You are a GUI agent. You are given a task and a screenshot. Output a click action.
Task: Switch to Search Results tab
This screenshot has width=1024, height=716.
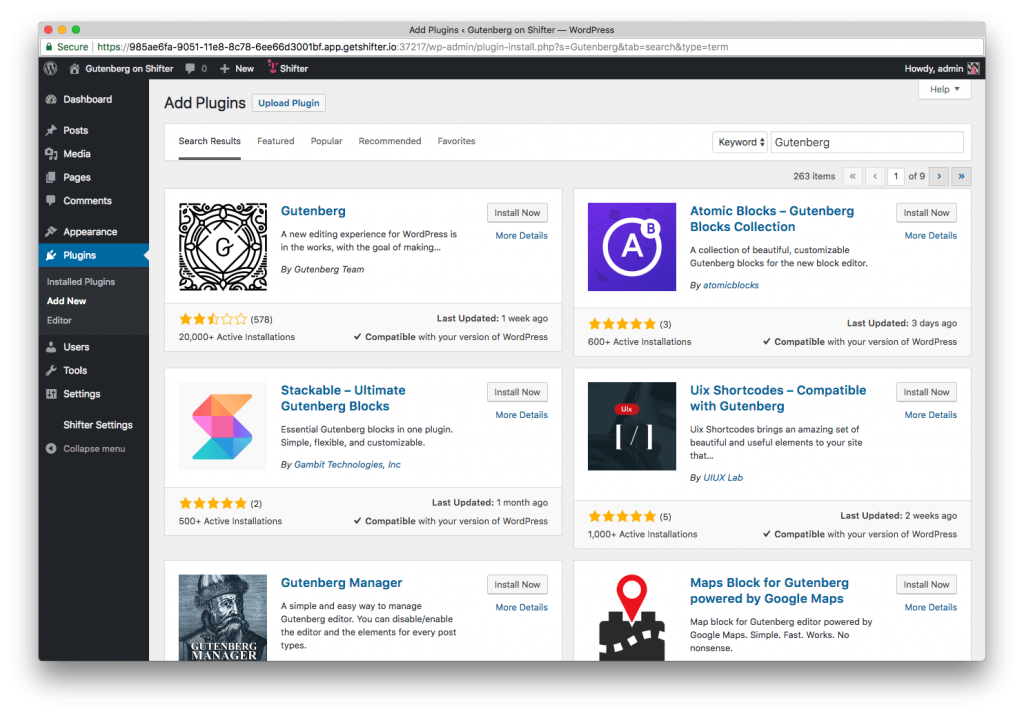click(x=210, y=141)
